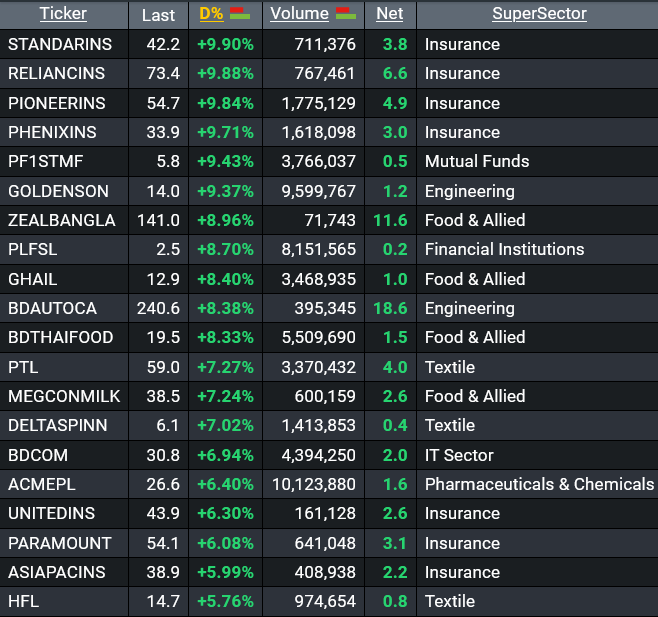
Task: Click the Last column header
Action: (x=158, y=15)
